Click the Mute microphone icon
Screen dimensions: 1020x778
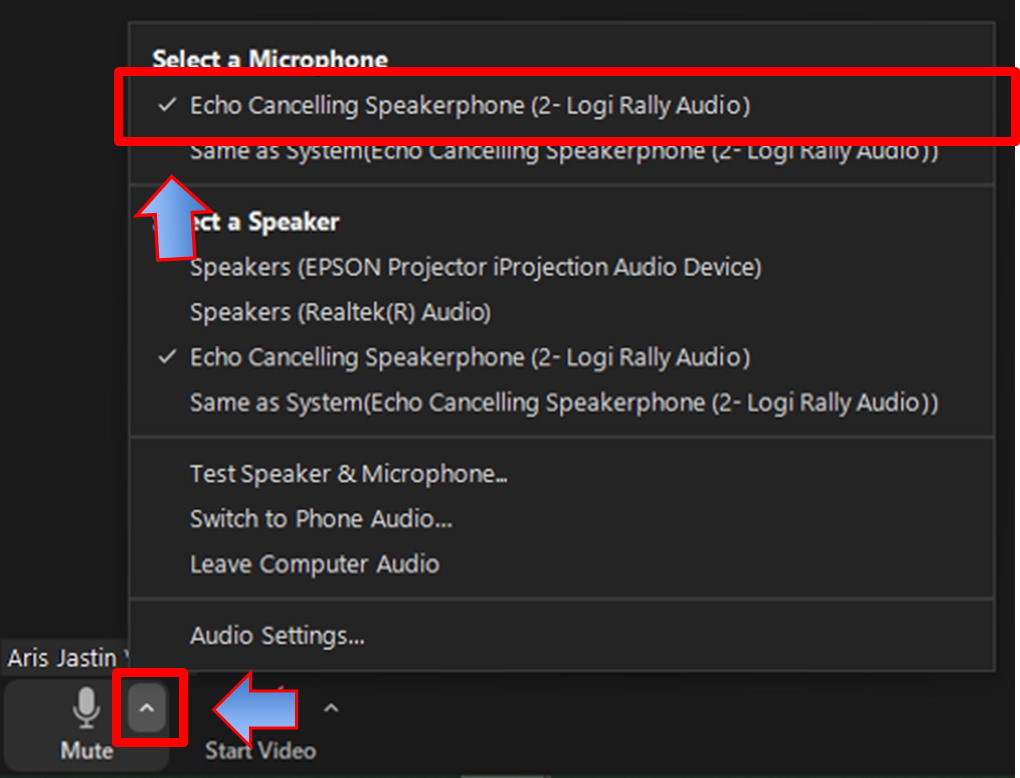coord(86,708)
